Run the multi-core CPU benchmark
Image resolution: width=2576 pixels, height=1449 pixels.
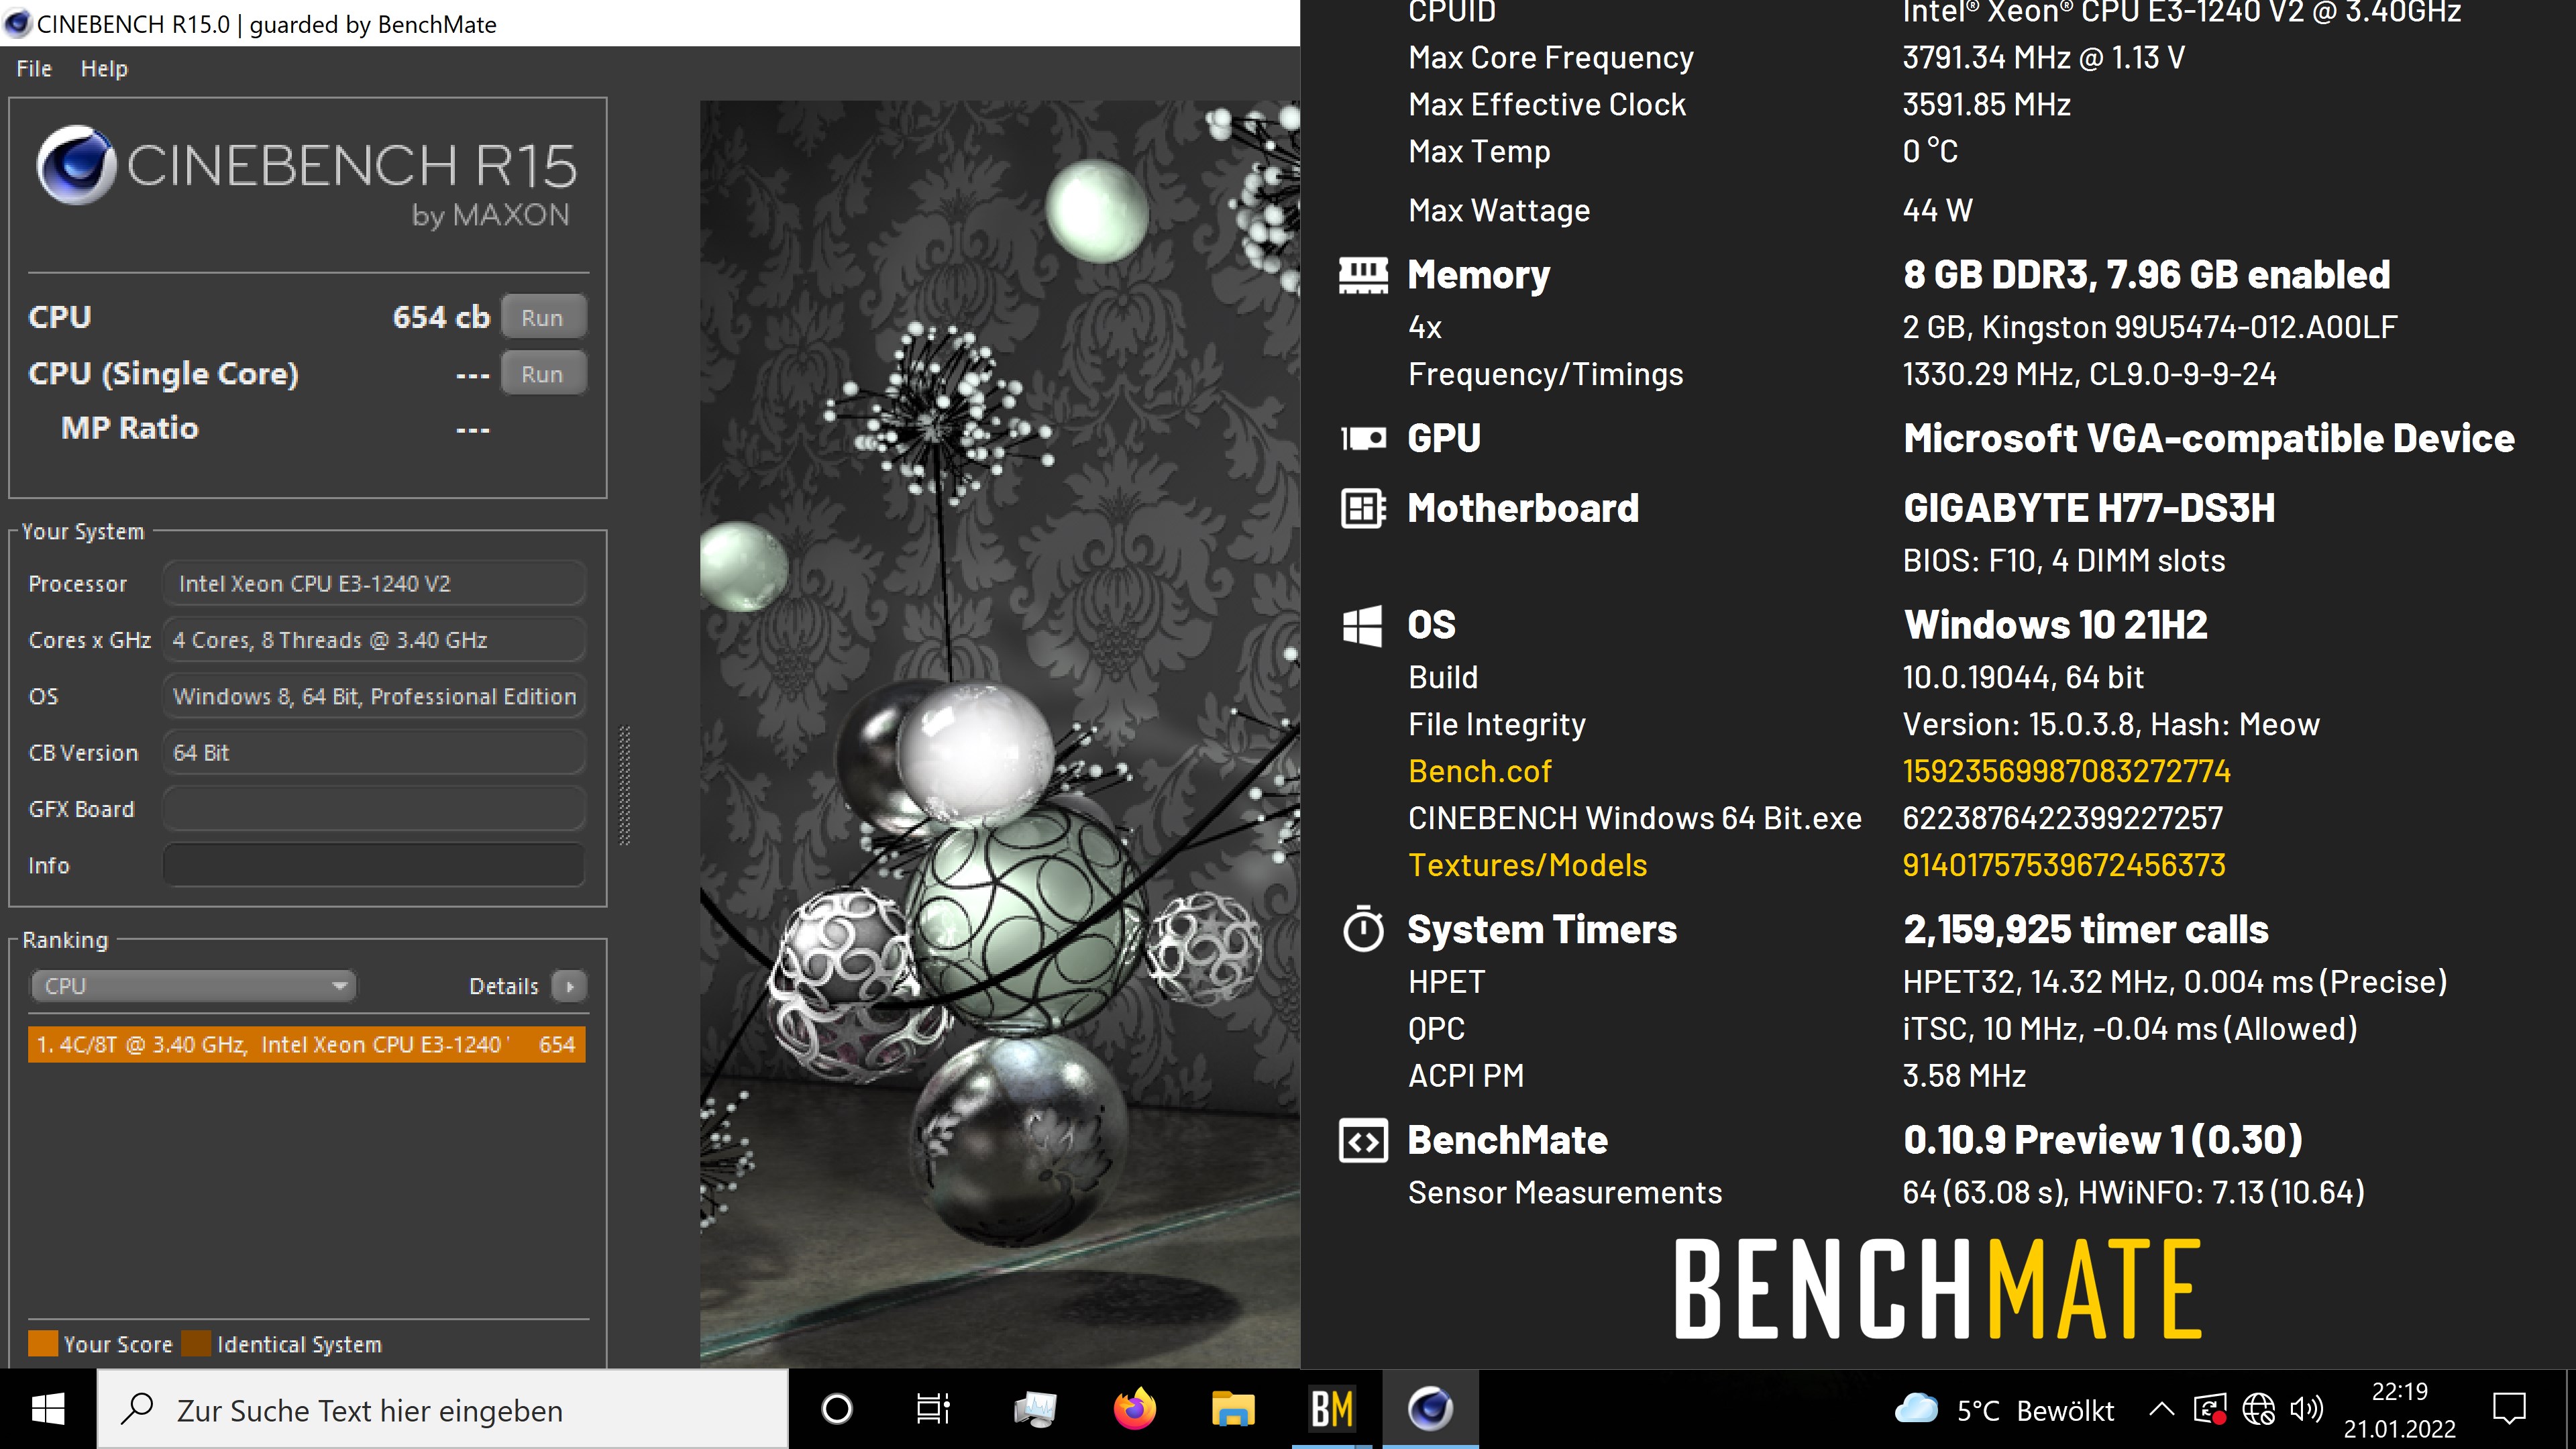tap(543, 317)
